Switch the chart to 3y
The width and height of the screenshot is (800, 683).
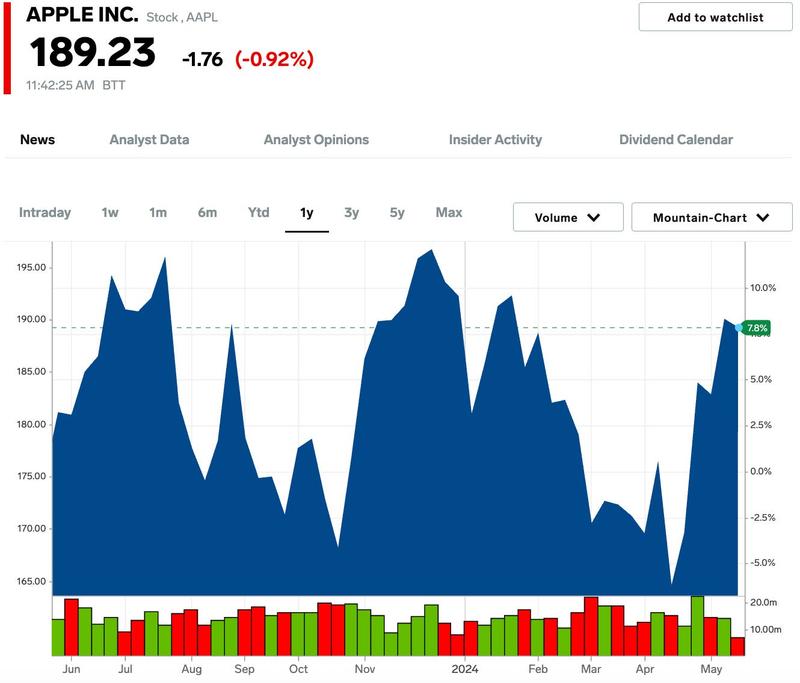[352, 212]
